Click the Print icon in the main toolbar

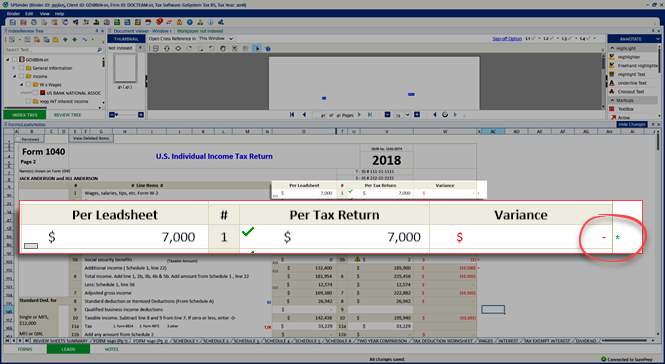point(34,22)
